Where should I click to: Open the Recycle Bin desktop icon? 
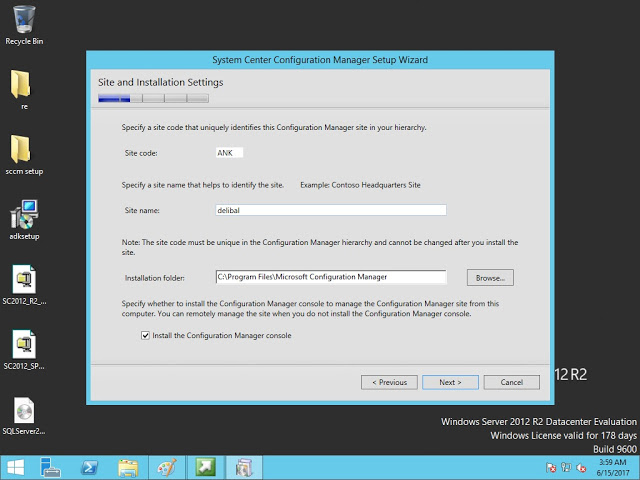(x=24, y=22)
